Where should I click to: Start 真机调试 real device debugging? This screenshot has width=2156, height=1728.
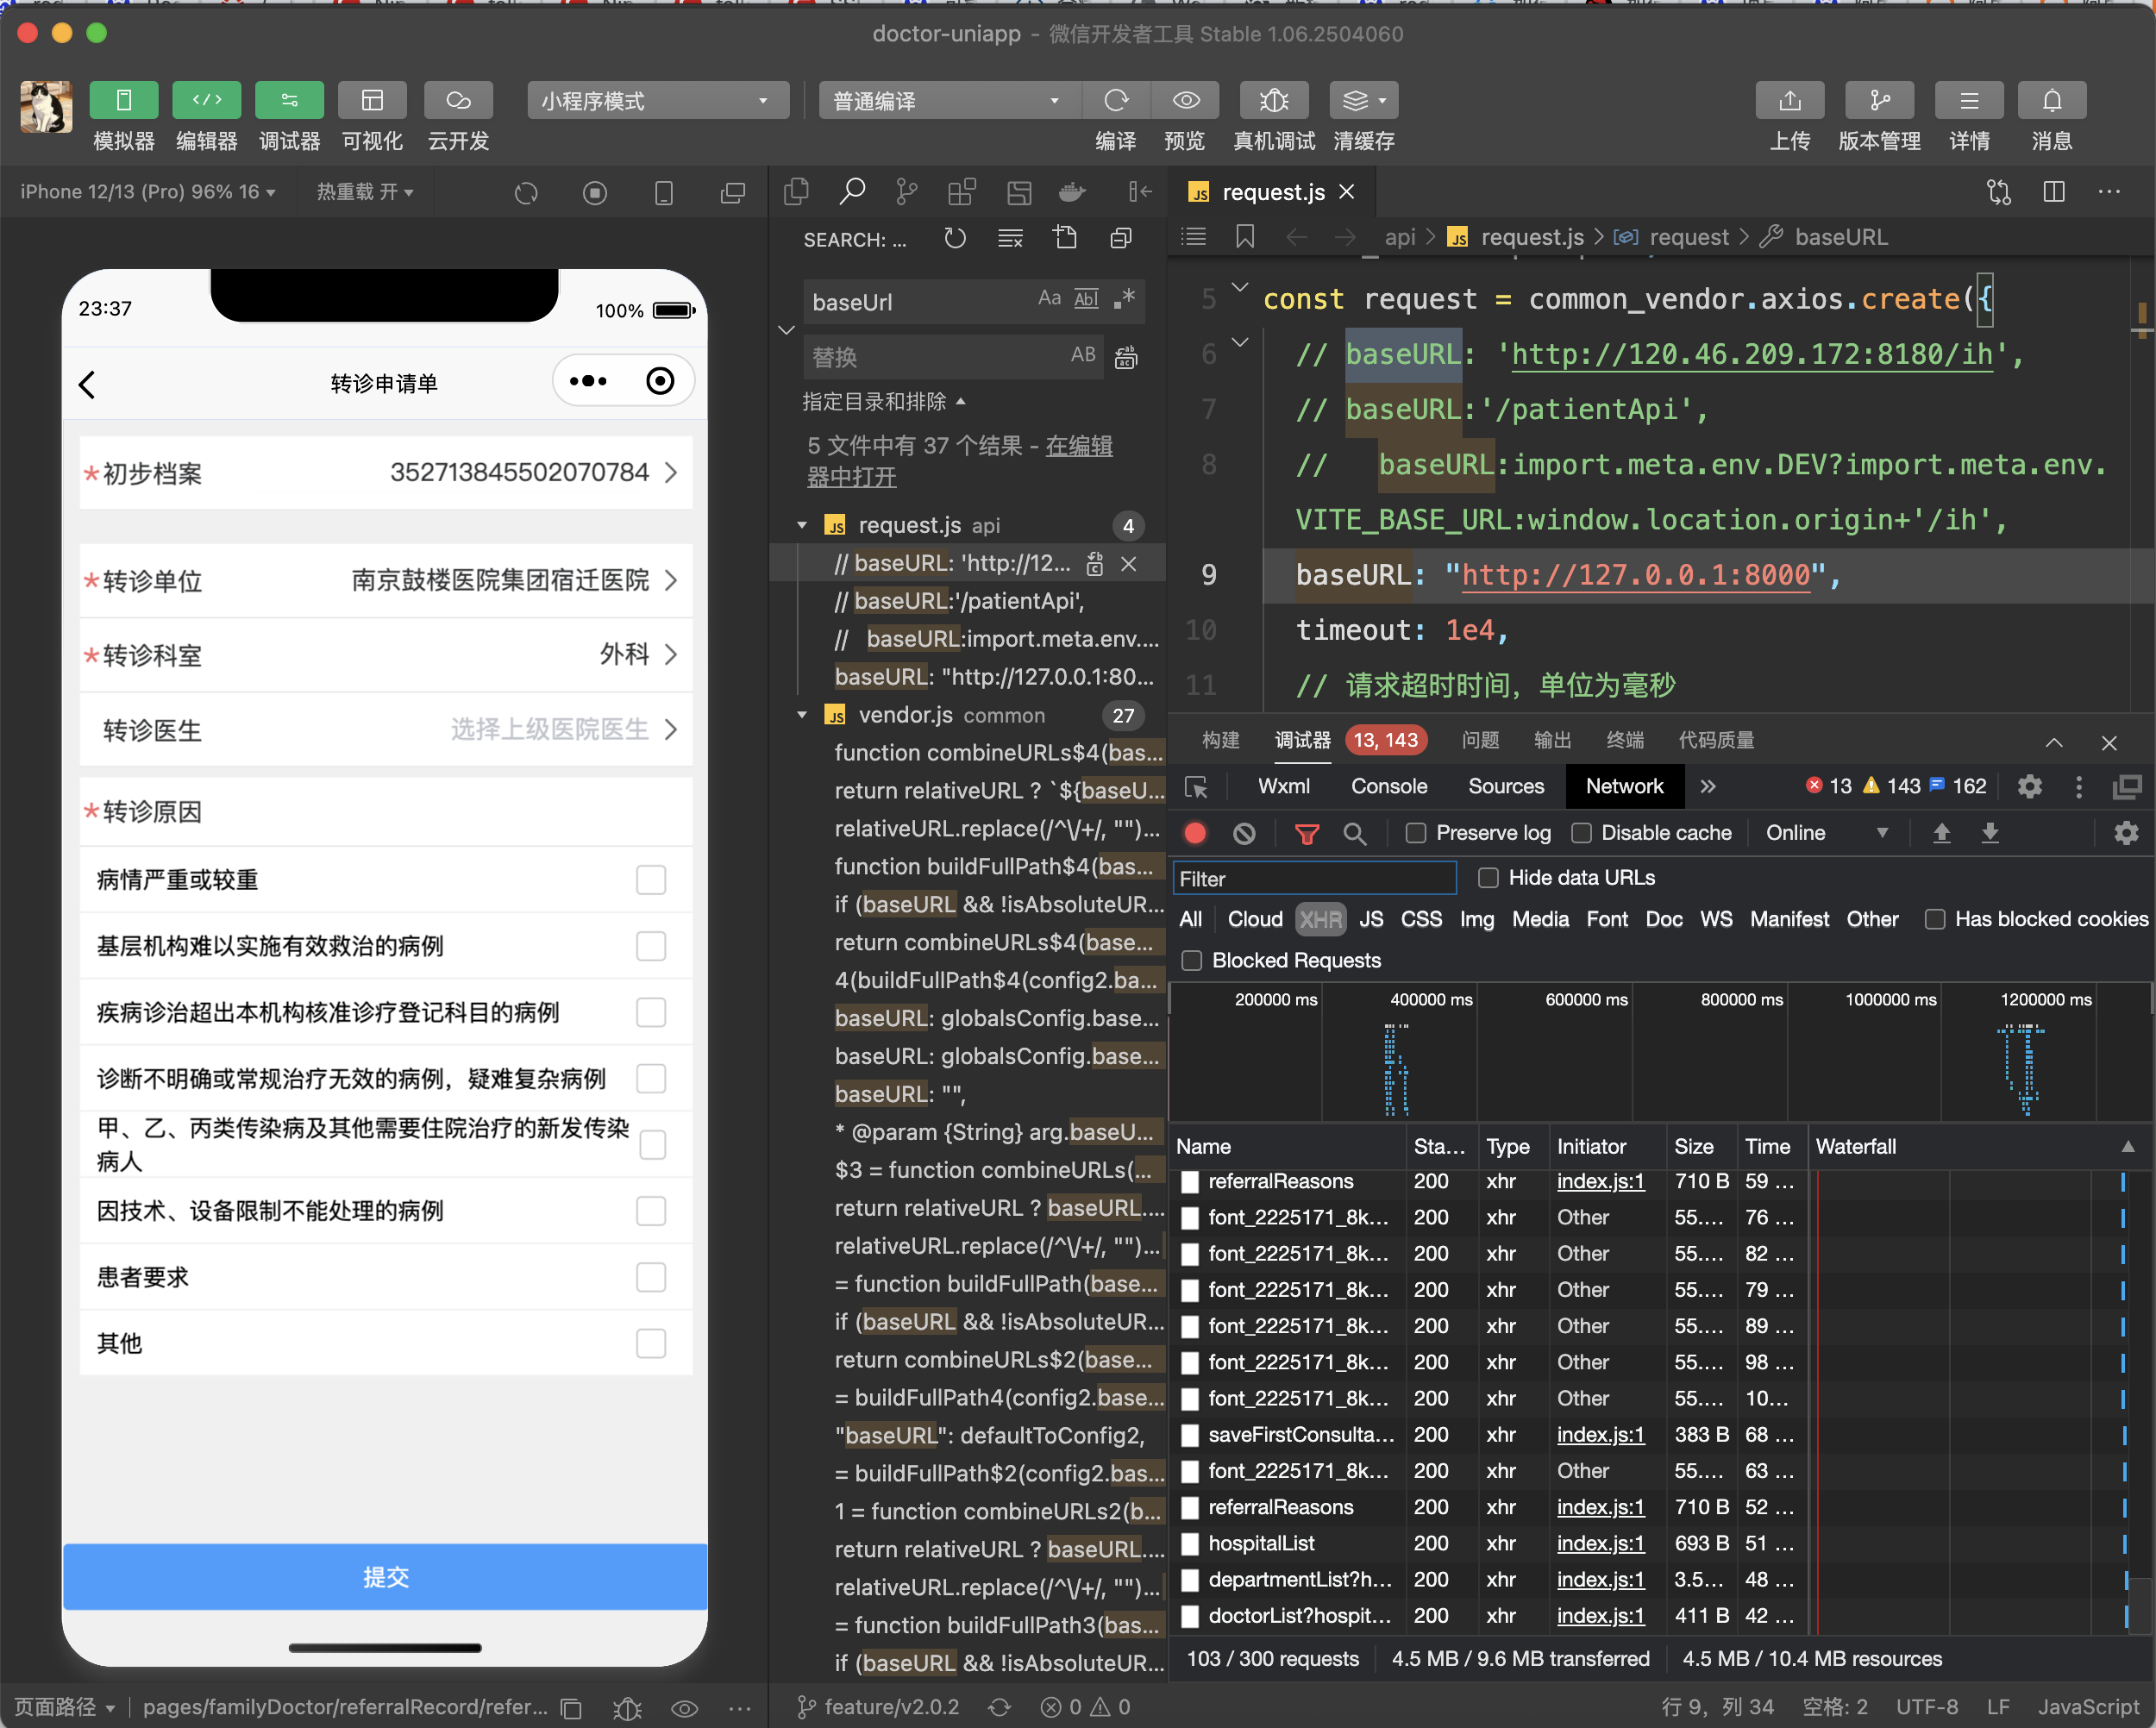[x=1274, y=100]
